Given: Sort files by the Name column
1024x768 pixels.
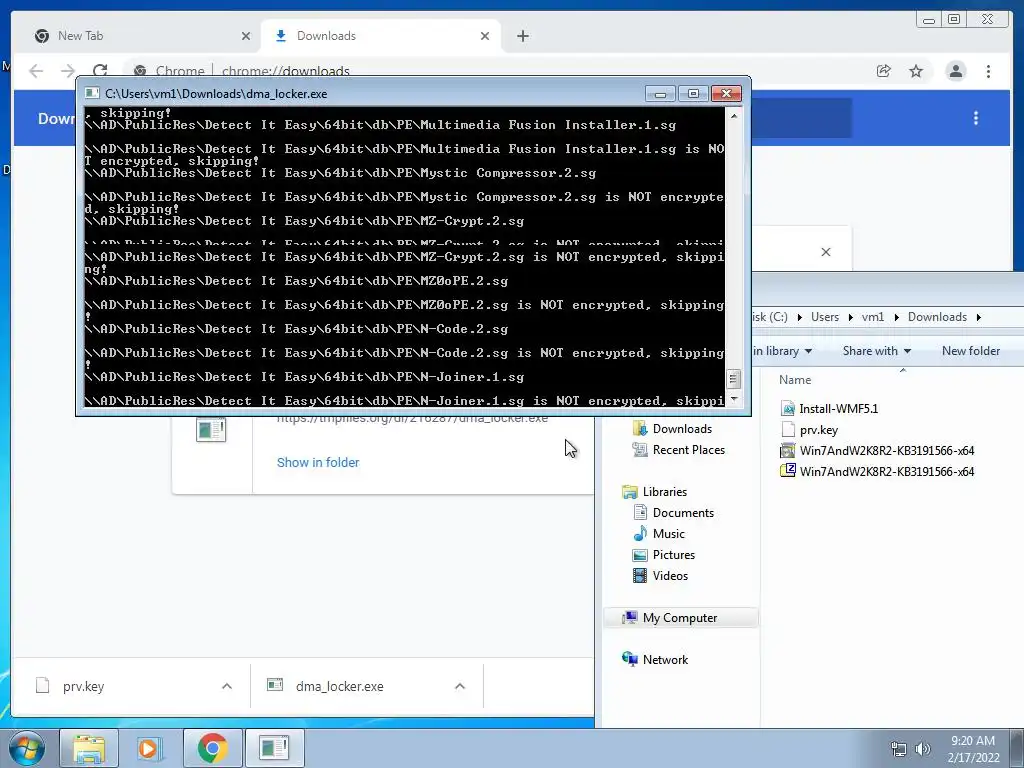Looking at the screenshot, I should pyautogui.click(x=795, y=379).
